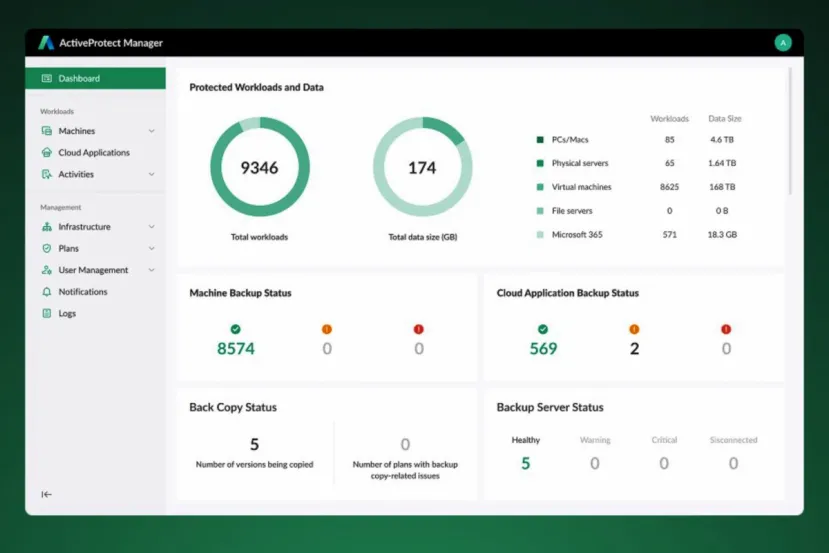Image resolution: width=829 pixels, height=553 pixels.
Task: Click the Disconnected server status label
Action: 733,440
